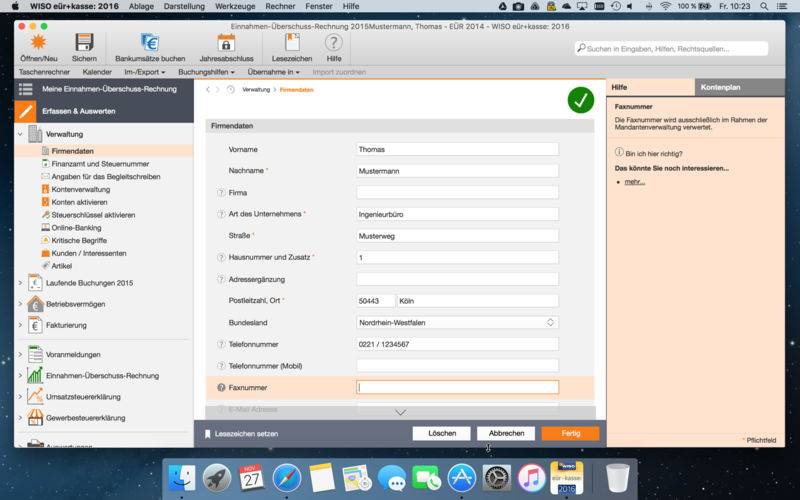Screen dimensions: 800x500
Task: Select Artikel in the sidebar
Action: 61,266
